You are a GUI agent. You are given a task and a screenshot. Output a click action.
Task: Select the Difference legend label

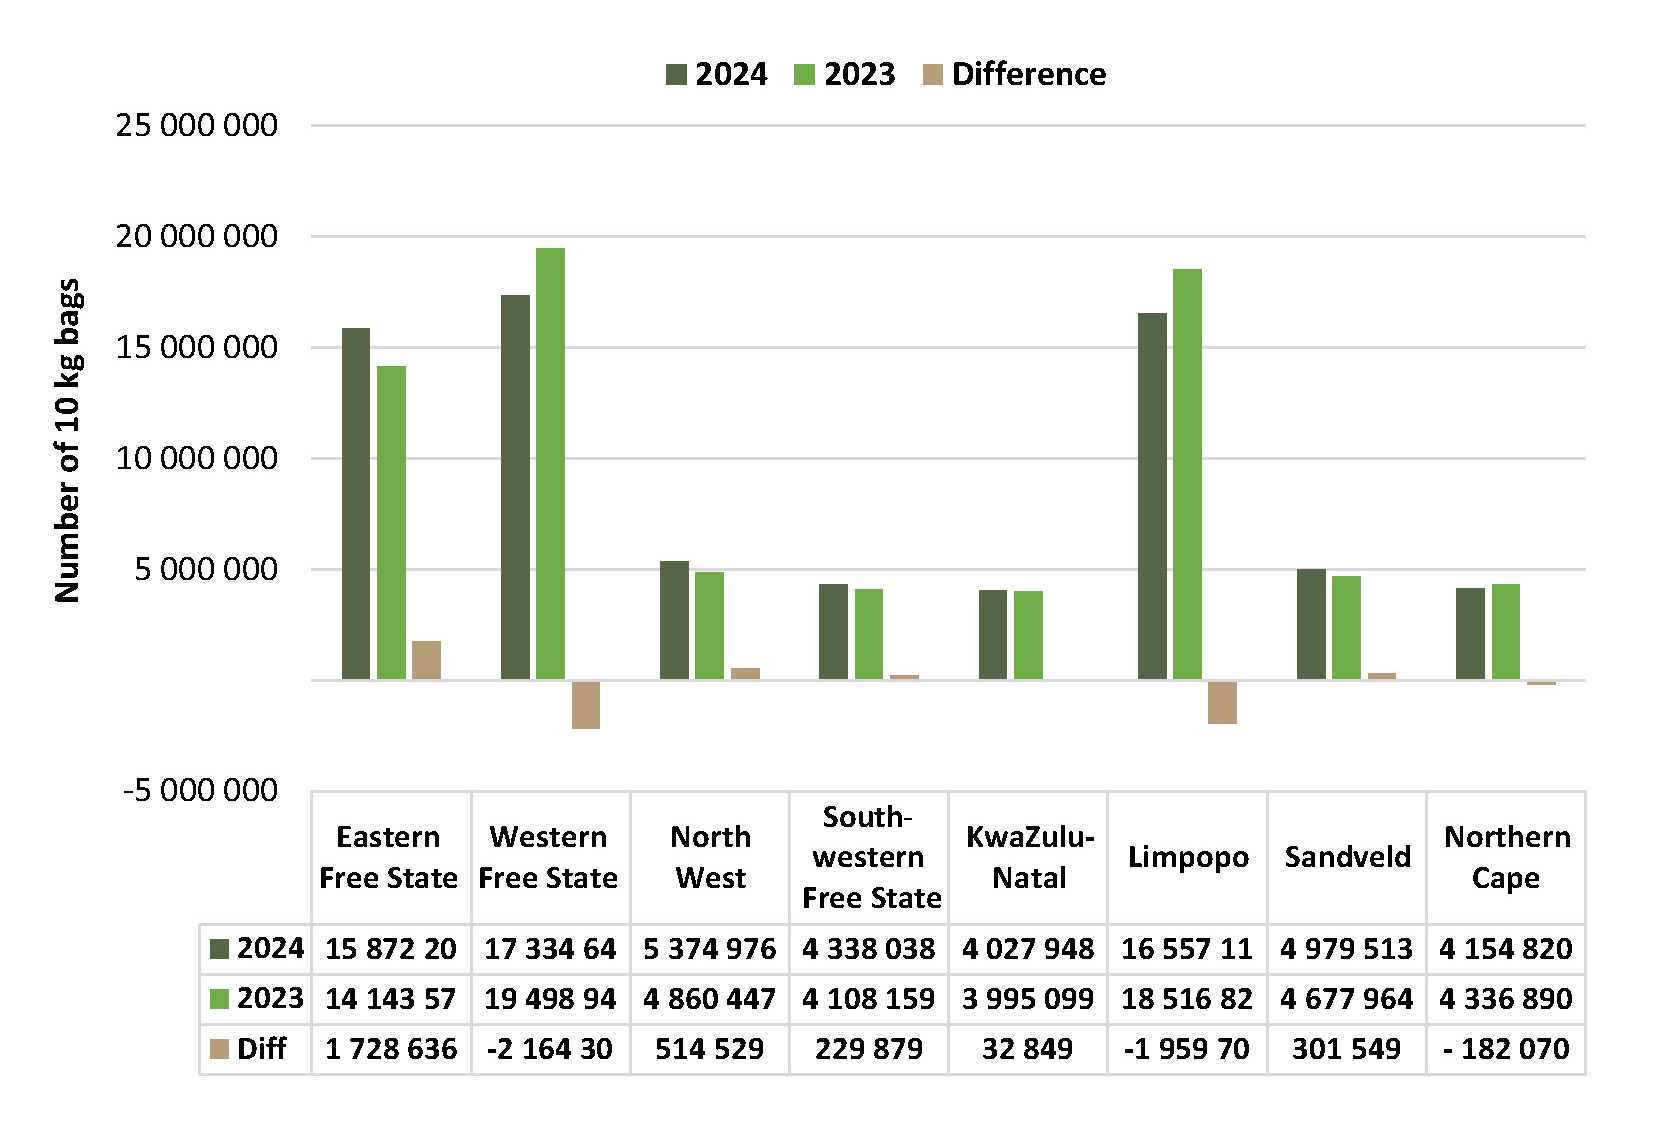(1029, 75)
